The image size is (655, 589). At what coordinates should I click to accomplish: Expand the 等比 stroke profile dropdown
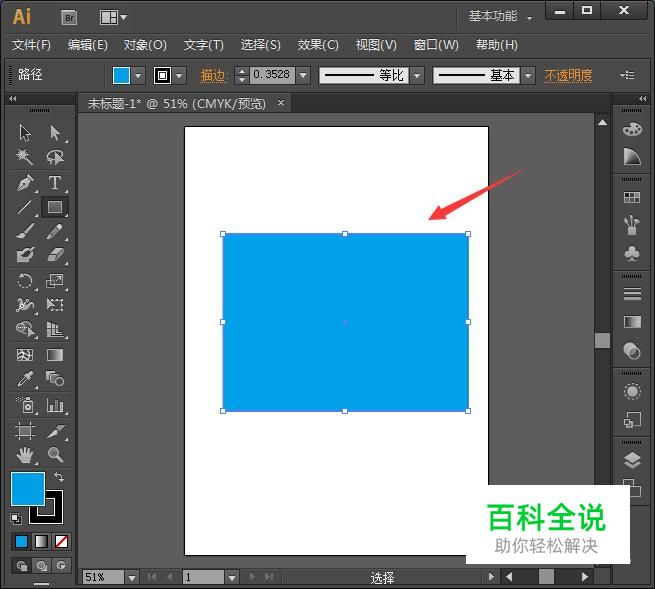417,75
